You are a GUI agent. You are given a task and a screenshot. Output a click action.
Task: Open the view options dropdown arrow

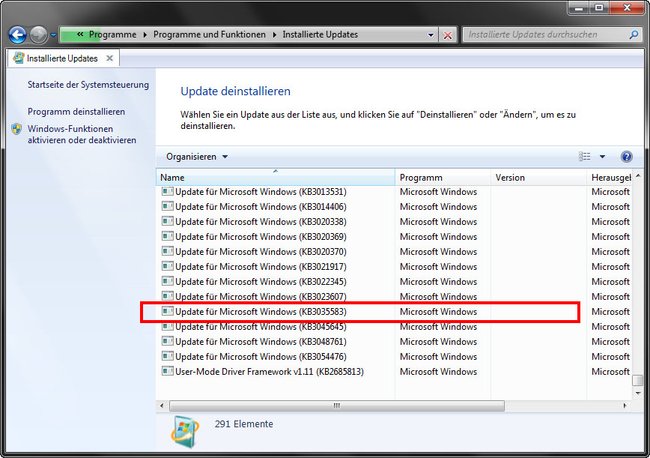coord(602,157)
